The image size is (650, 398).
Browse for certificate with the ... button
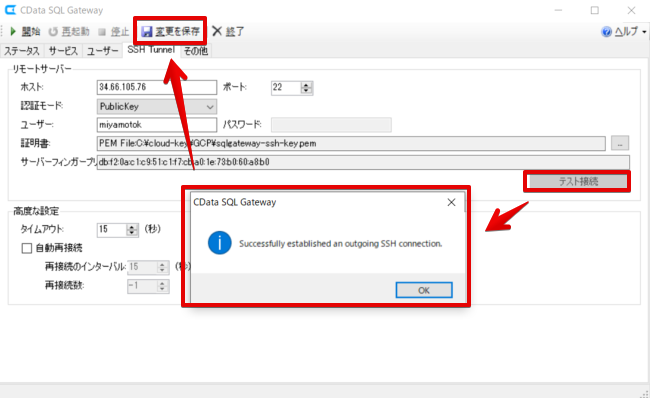(x=620, y=143)
